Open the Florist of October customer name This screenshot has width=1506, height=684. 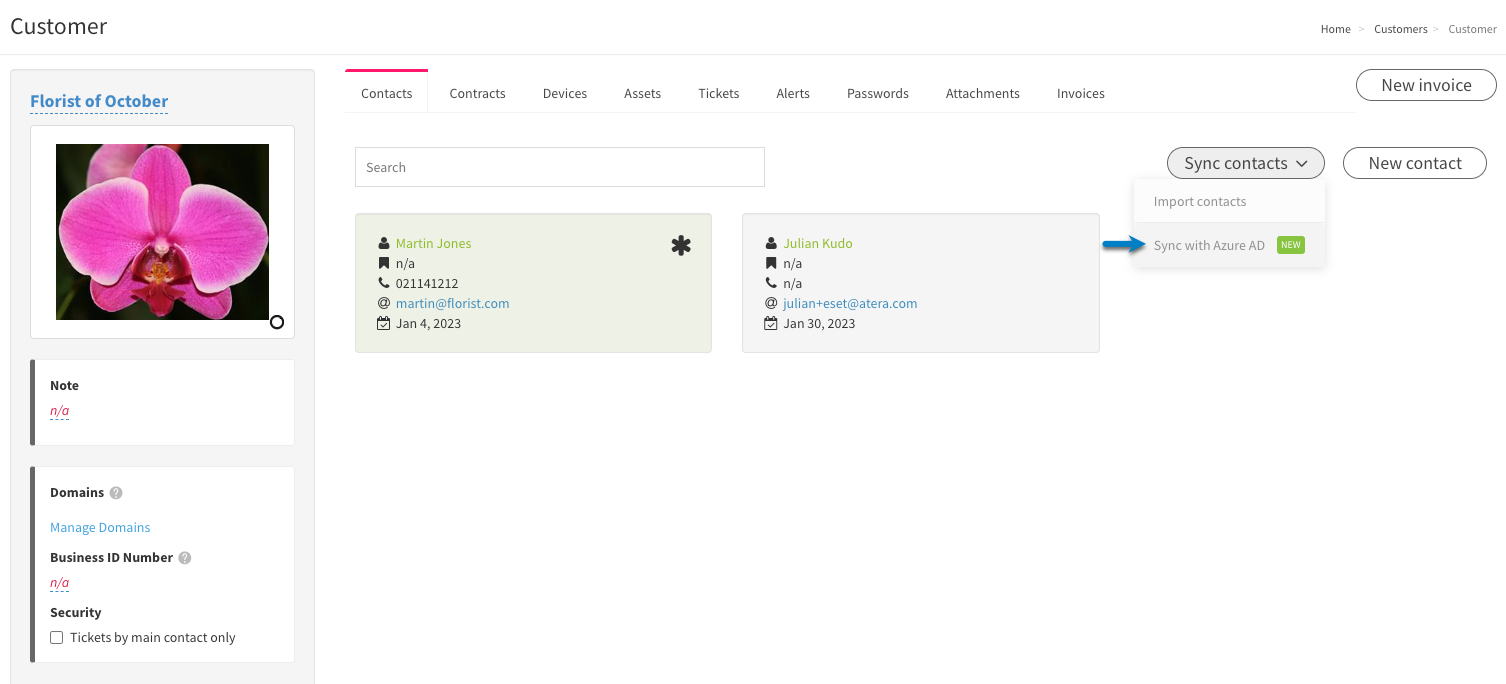[x=99, y=101]
